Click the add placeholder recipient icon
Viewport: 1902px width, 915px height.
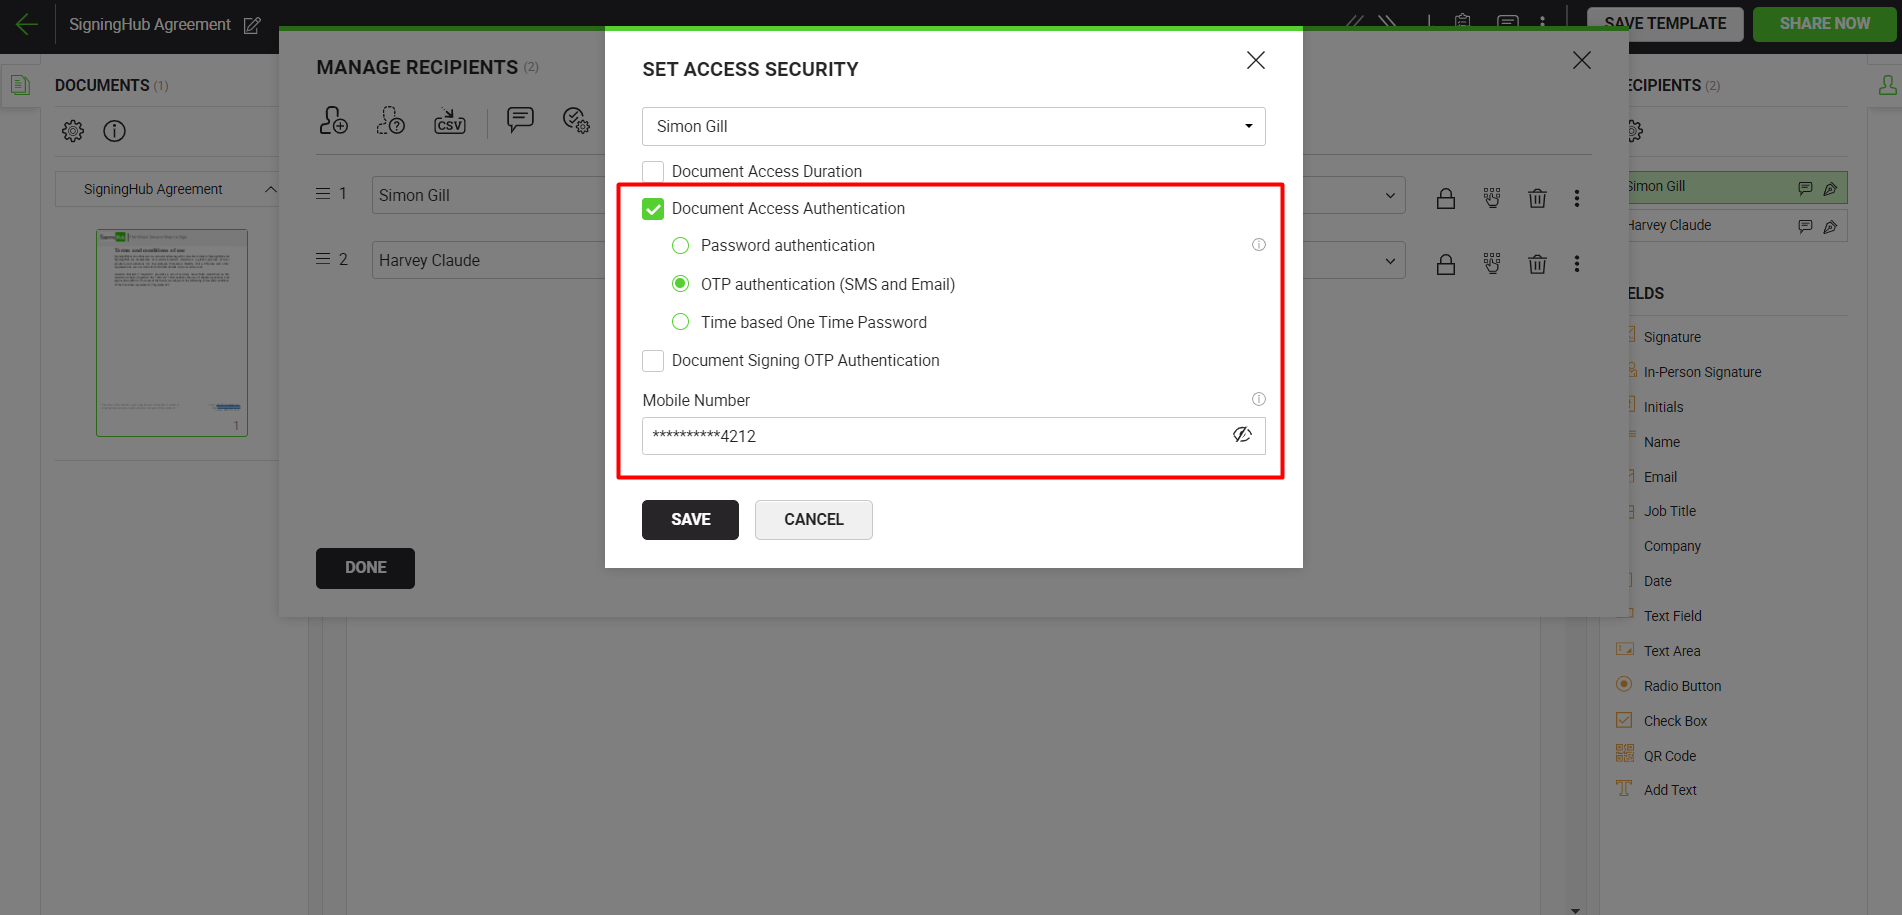390,121
